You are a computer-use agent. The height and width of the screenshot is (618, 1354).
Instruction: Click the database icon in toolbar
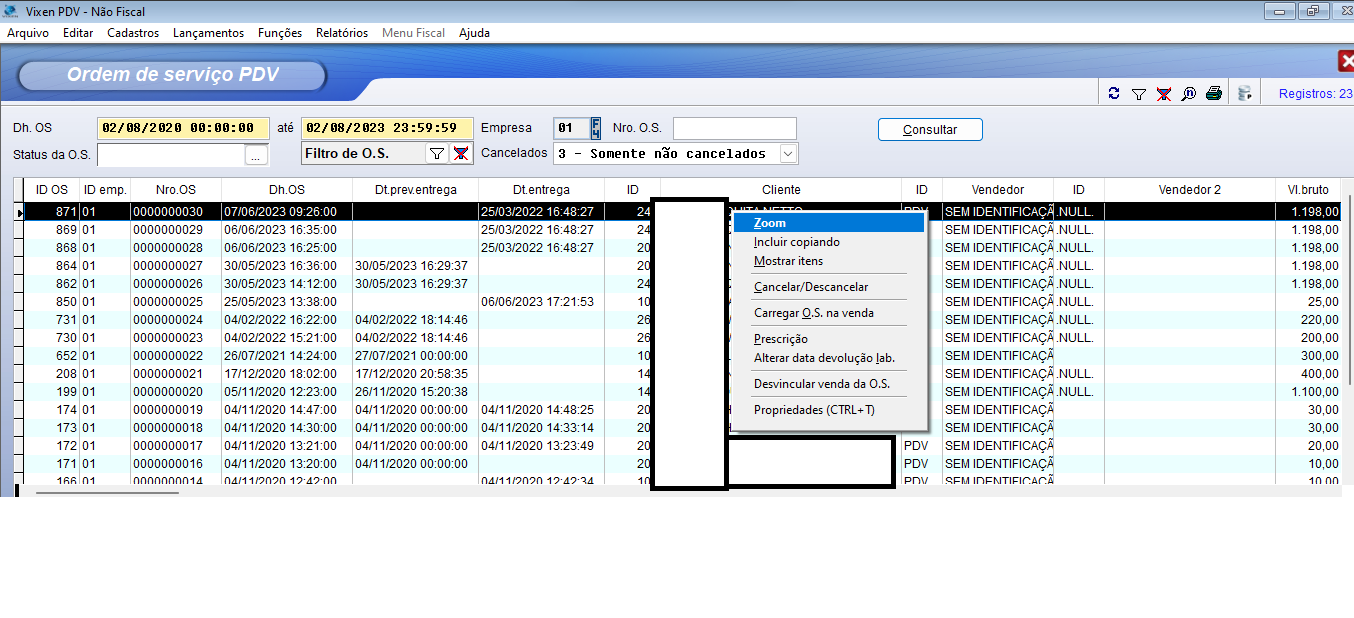point(1244,94)
